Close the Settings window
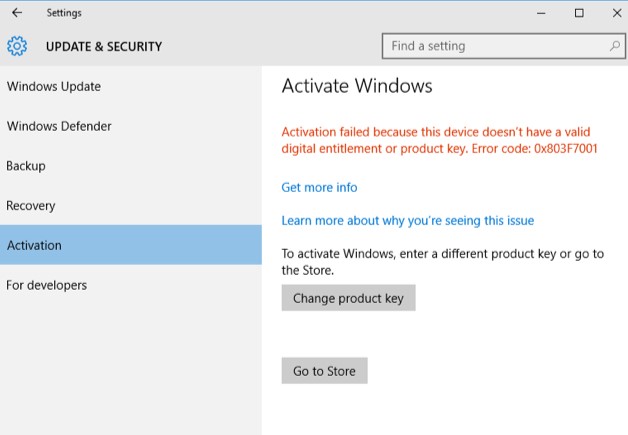The width and height of the screenshot is (628, 435). point(617,13)
